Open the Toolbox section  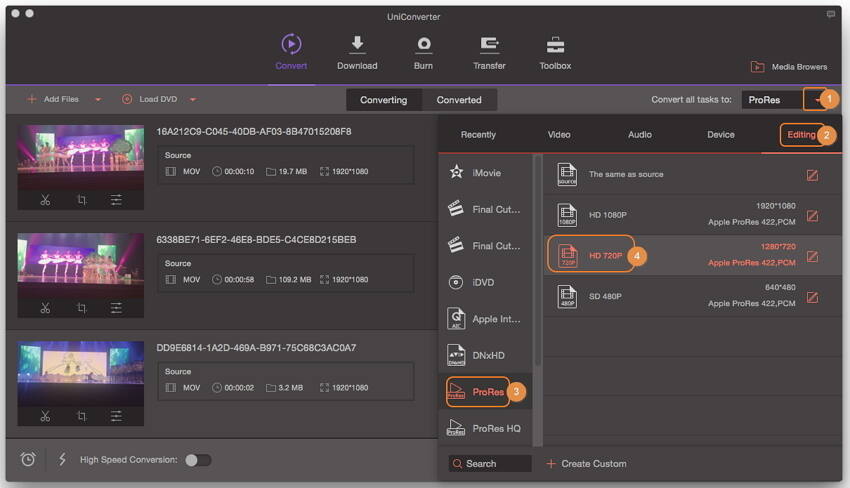555,53
